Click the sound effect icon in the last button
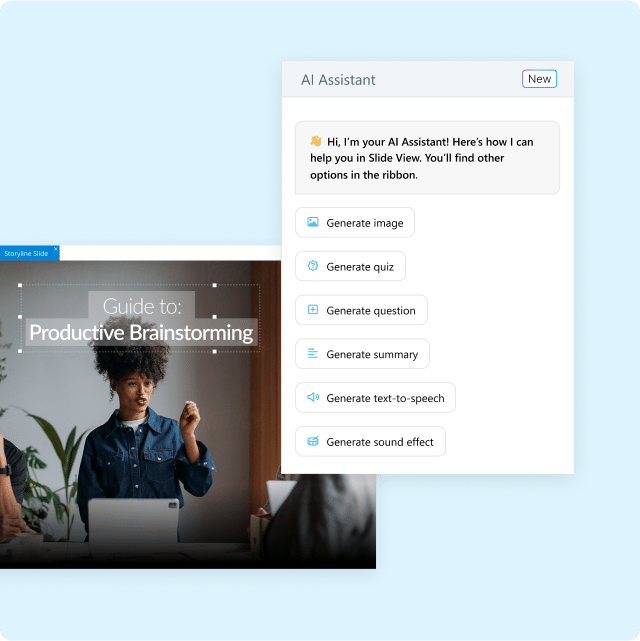Screen dimensions: 640x641 coord(313,442)
